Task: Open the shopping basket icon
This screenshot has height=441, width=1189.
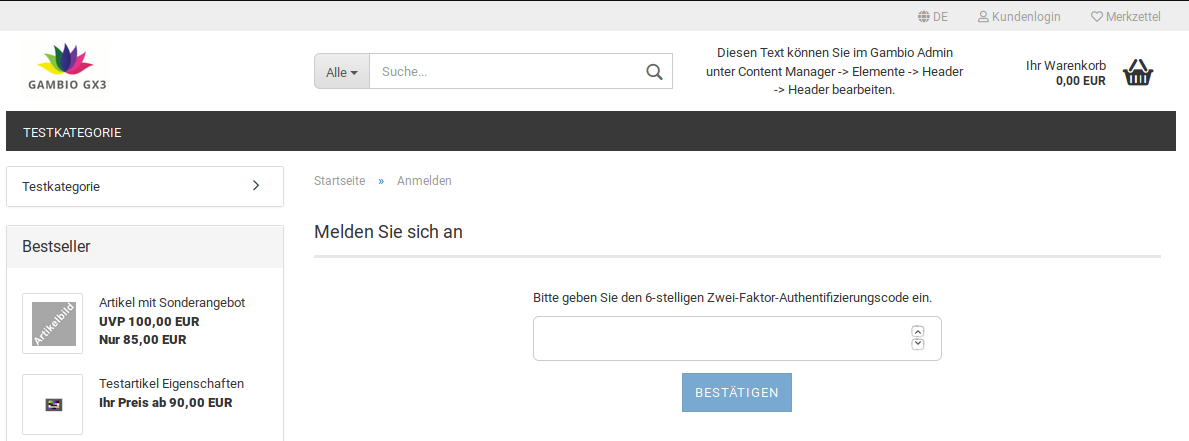Action: 1138,73
